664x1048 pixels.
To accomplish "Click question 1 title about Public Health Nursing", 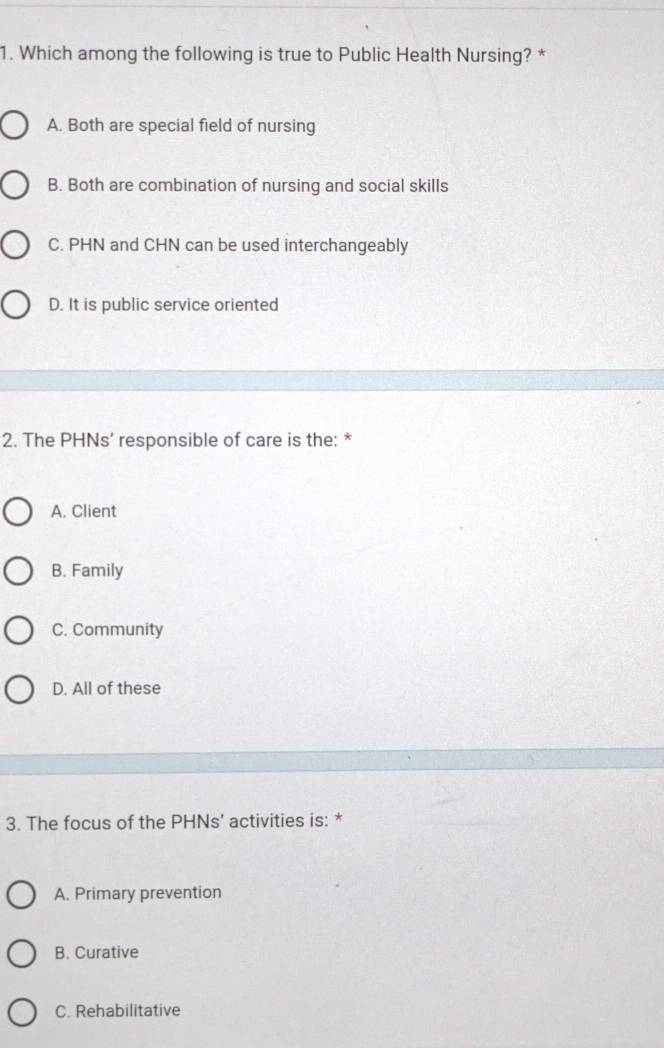I will (x=273, y=54).
